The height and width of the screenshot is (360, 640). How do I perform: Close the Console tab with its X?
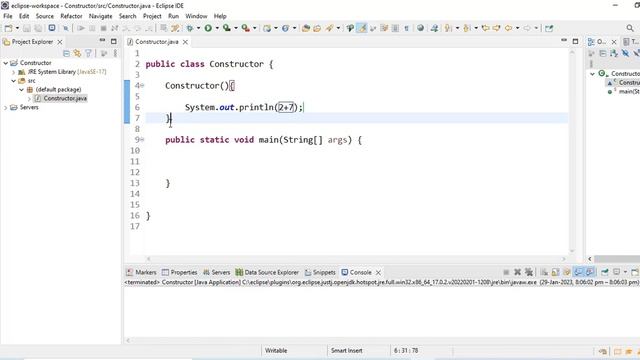378,272
